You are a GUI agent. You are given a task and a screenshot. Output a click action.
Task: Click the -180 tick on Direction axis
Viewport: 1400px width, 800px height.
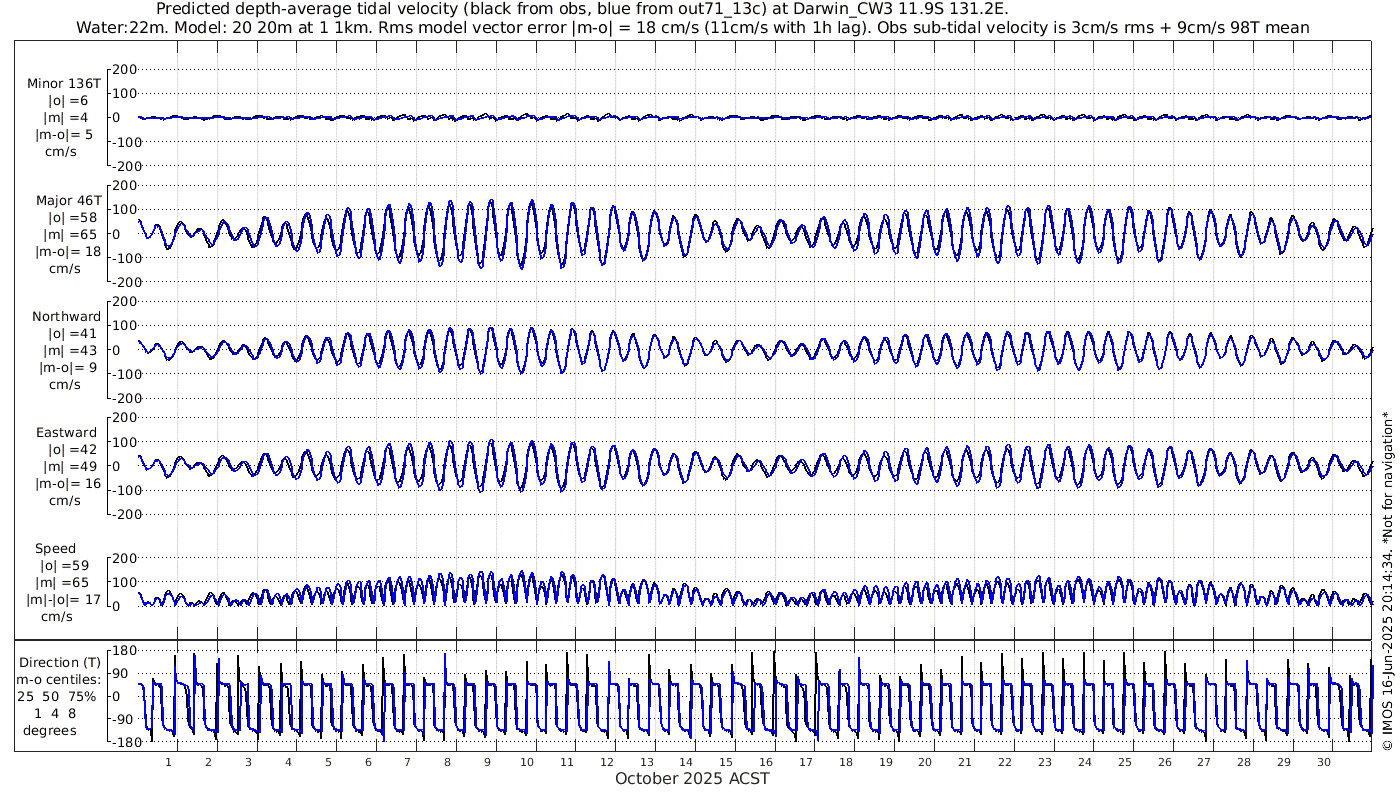[x=121, y=743]
